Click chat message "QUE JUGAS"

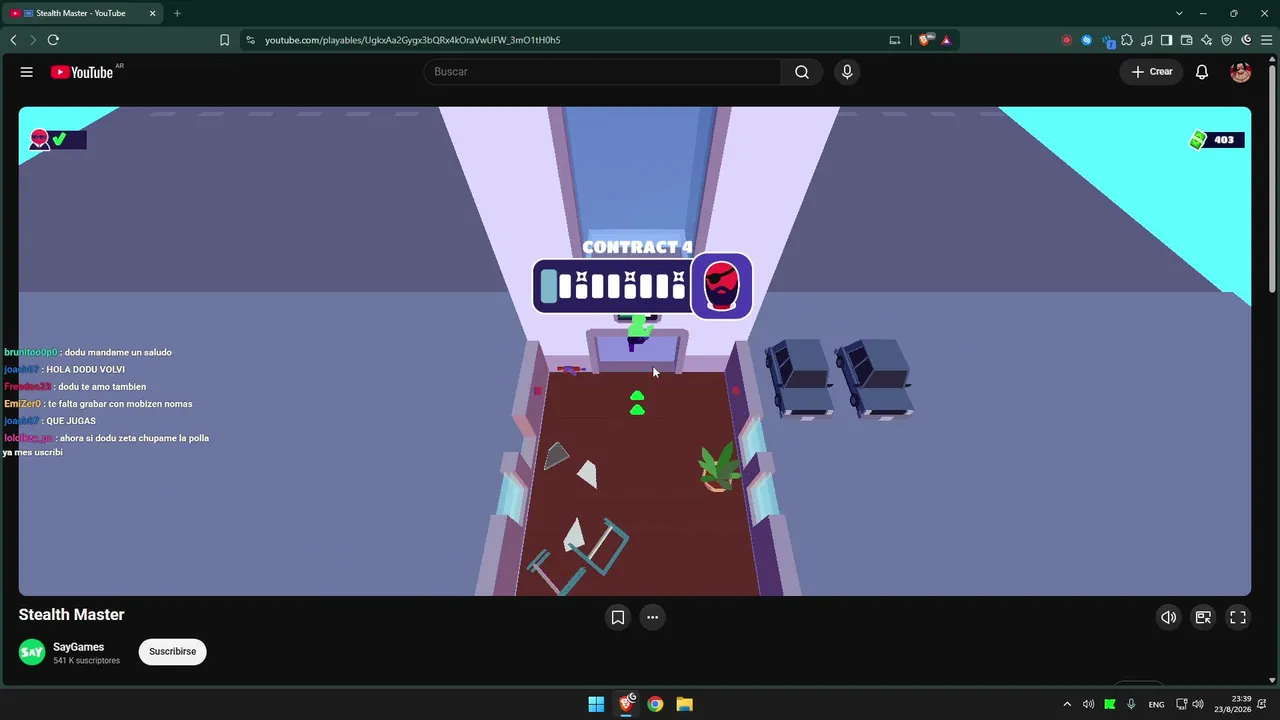[70, 421]
